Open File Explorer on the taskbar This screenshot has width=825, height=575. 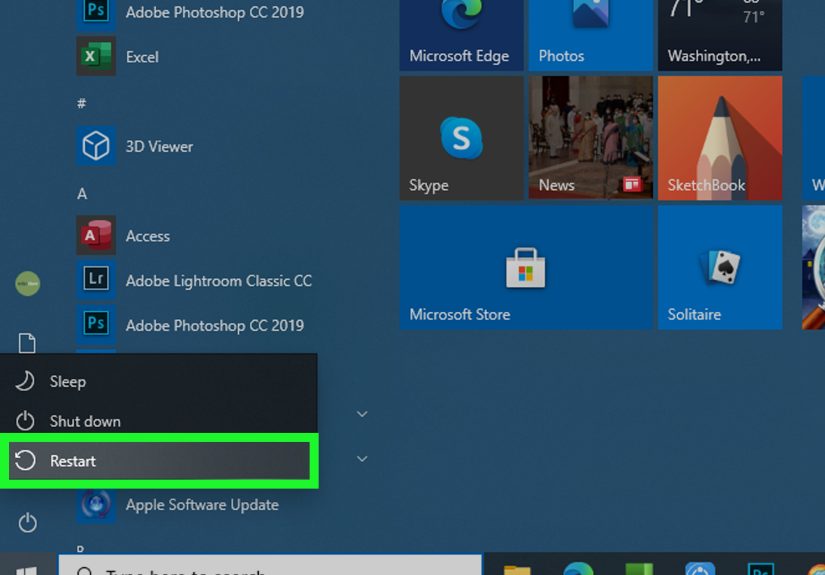tap(517, 568)
